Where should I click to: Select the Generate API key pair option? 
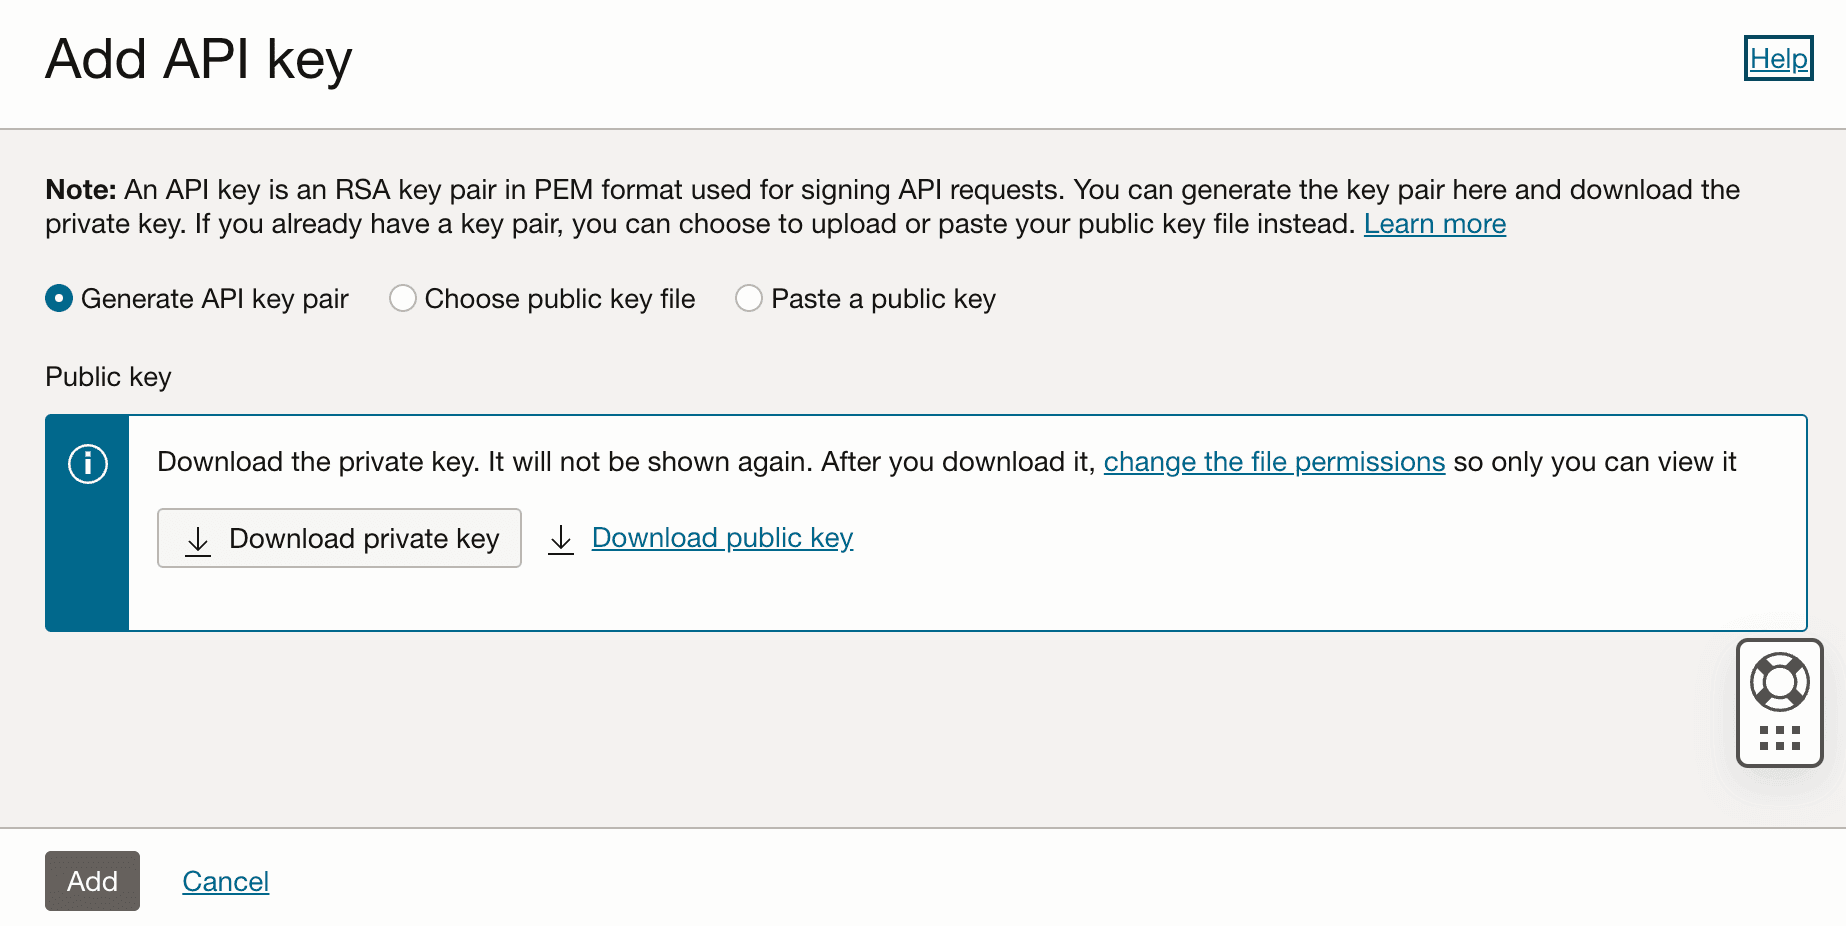pyautogui.click(x=59, y=298)
